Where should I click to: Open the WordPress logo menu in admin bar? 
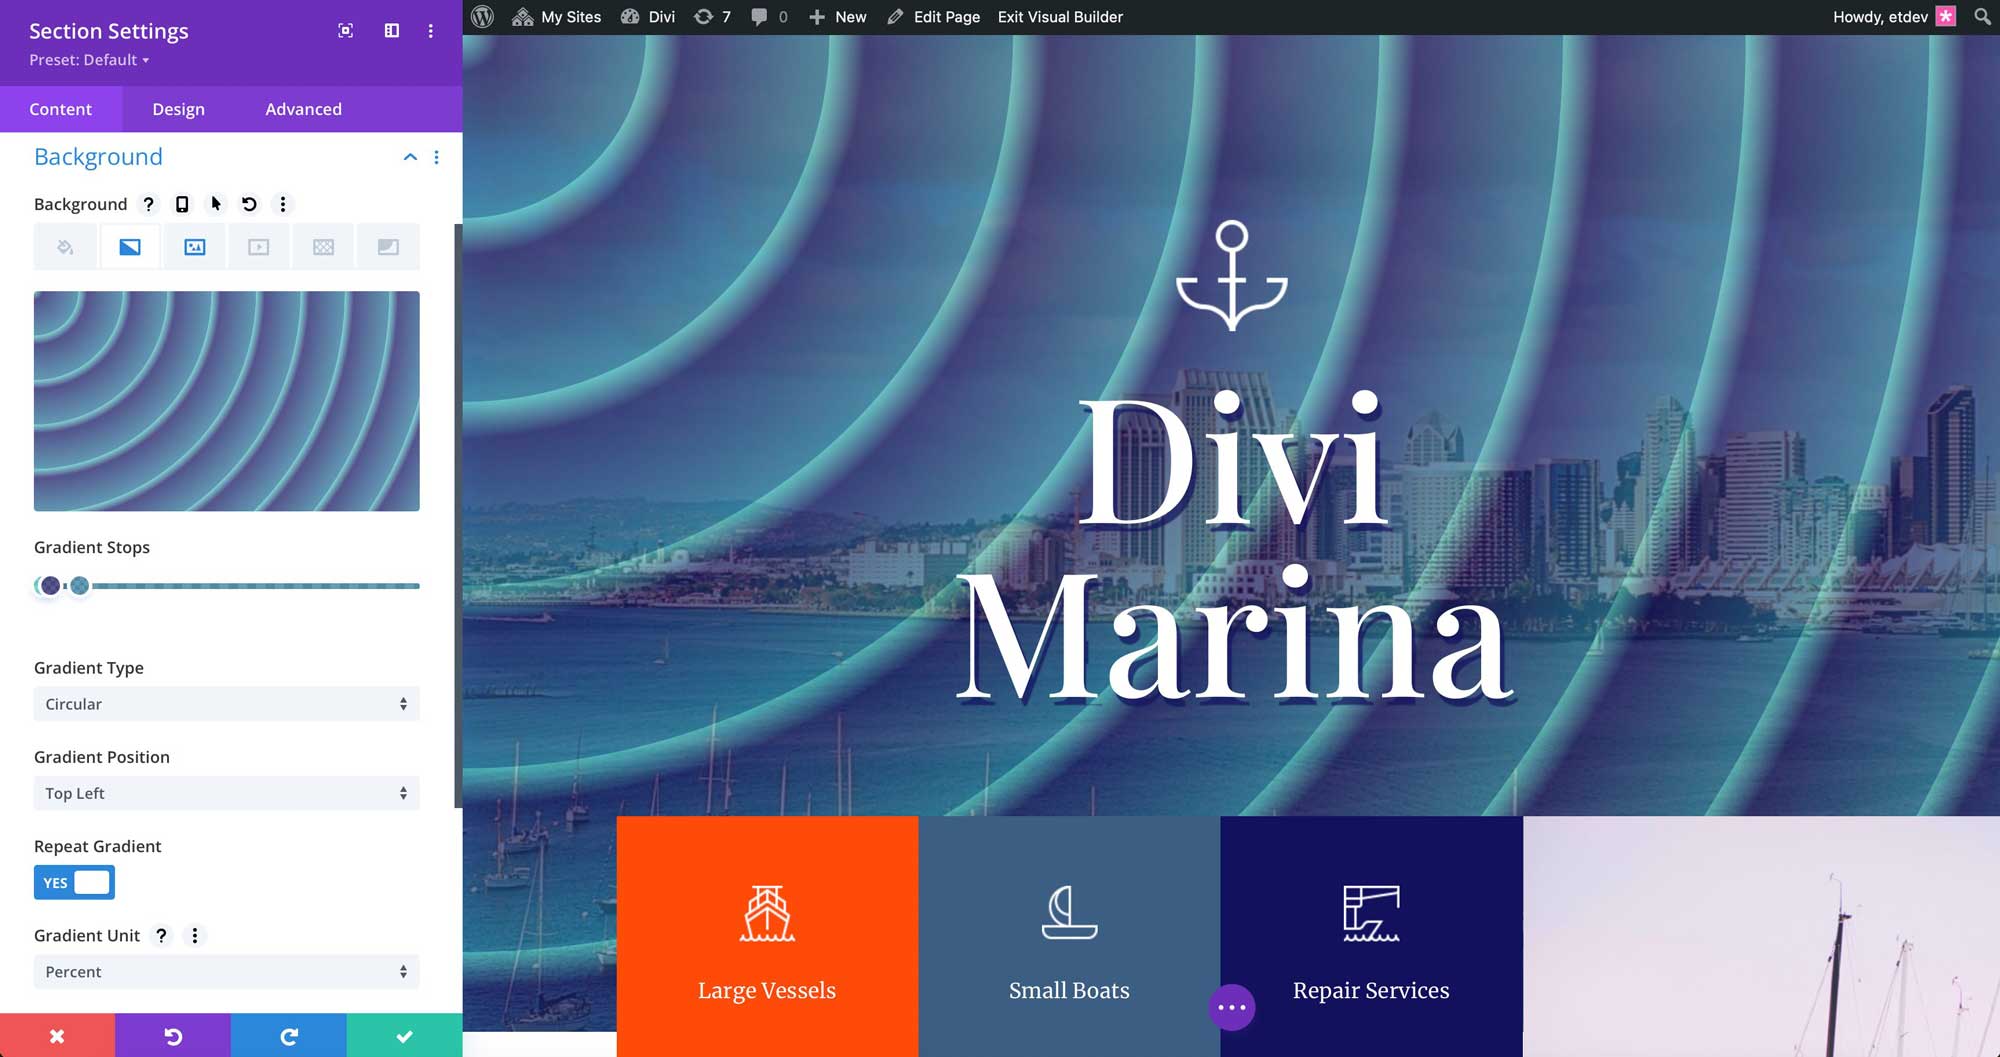pyautogui.click(x=482, y=16)
